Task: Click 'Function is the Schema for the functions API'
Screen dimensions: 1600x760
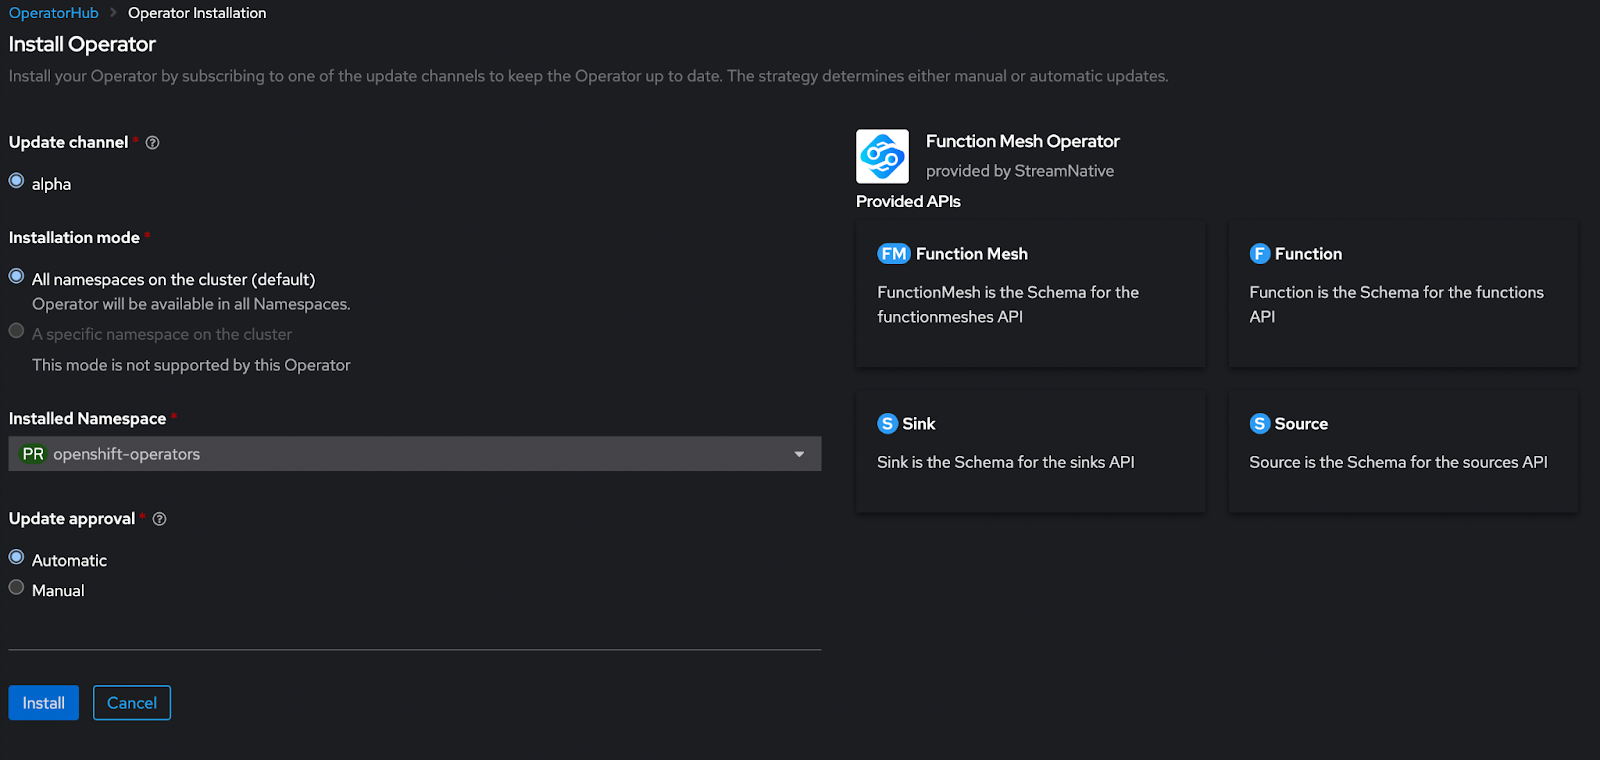Action: click(1396, 304)
